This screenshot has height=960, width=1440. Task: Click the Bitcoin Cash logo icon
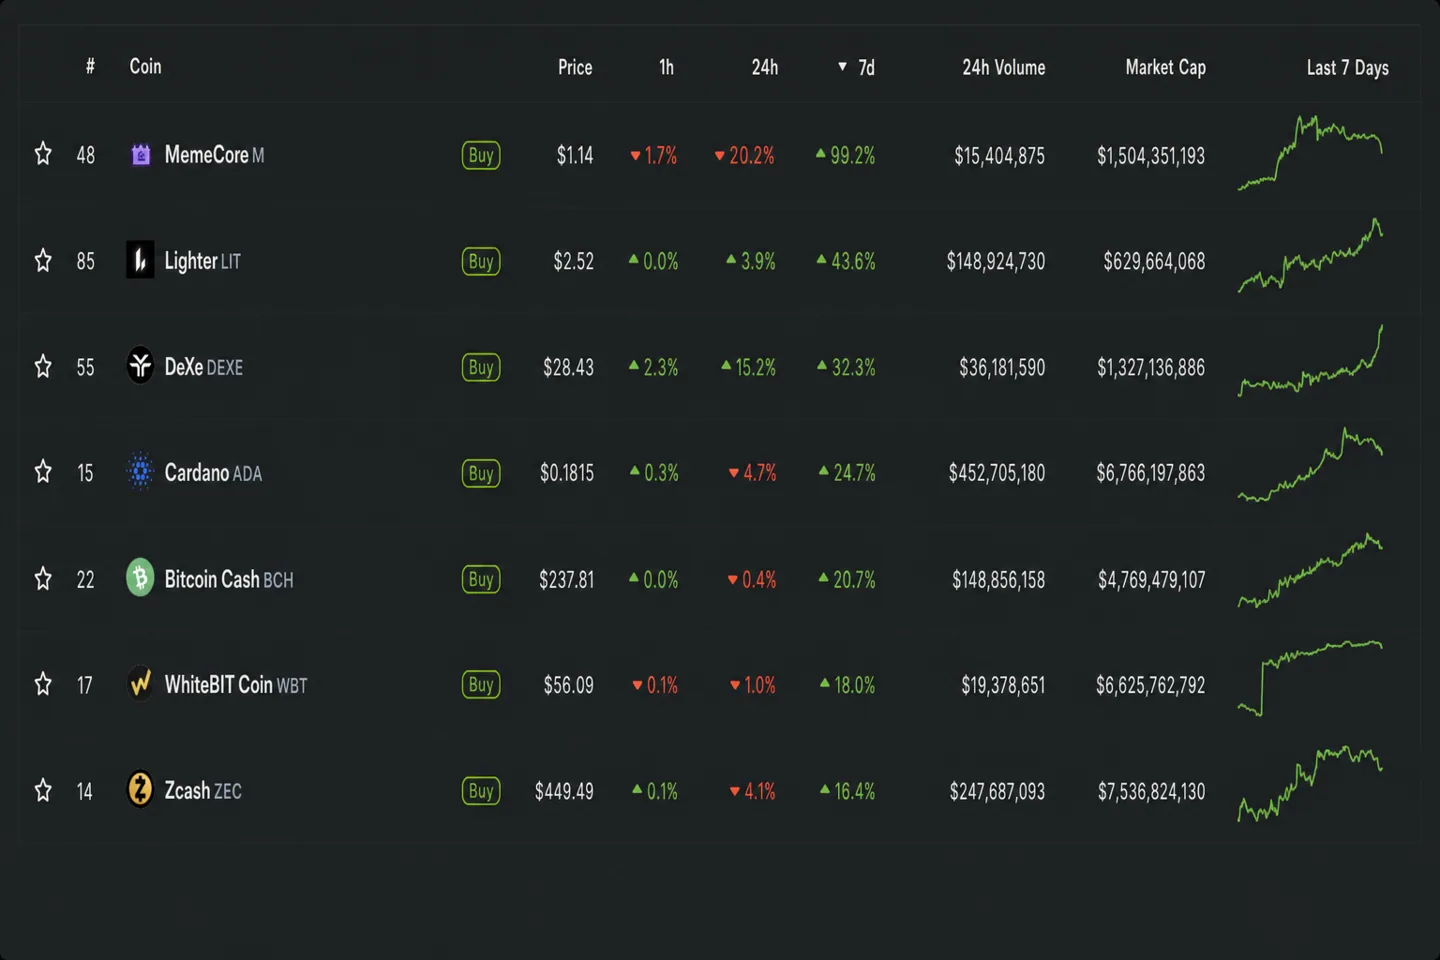tap(140, 578)
